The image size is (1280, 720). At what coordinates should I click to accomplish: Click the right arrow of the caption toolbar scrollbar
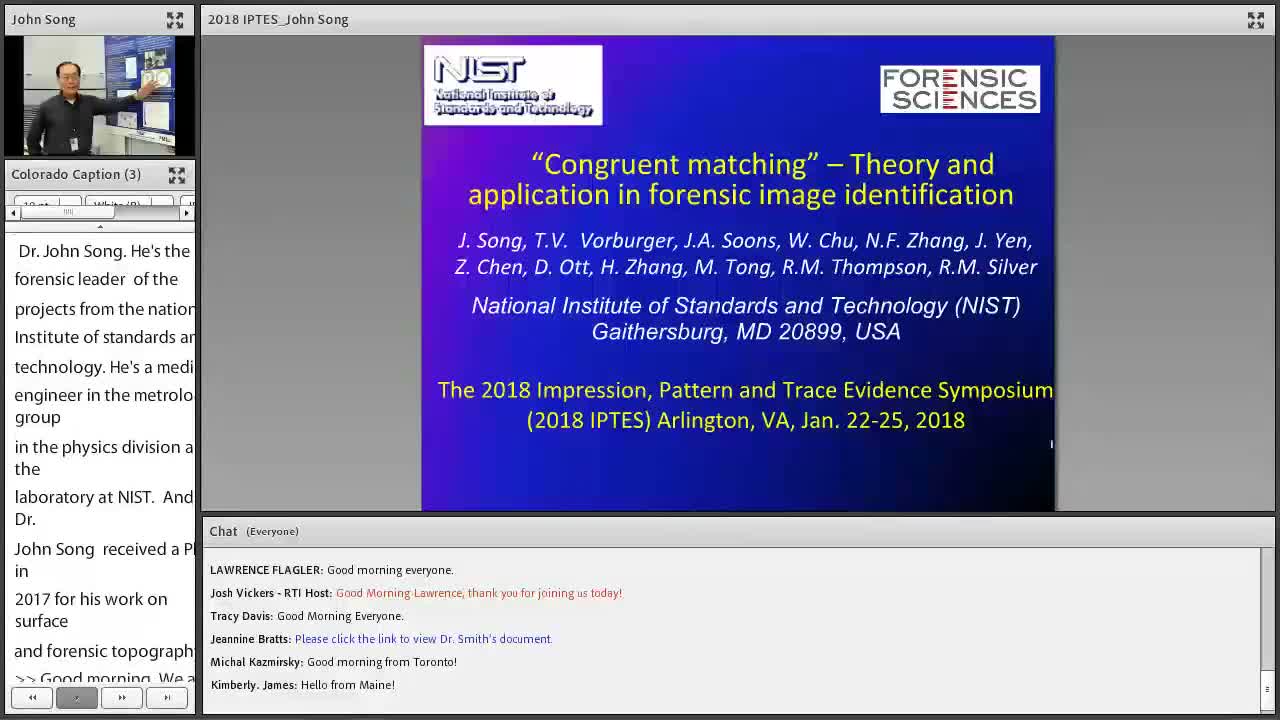[186, 212]
